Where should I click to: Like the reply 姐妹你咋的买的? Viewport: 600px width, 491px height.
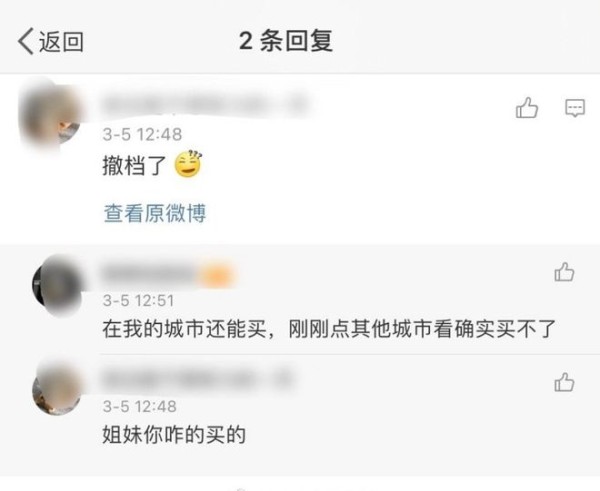[x=564, y=382]
